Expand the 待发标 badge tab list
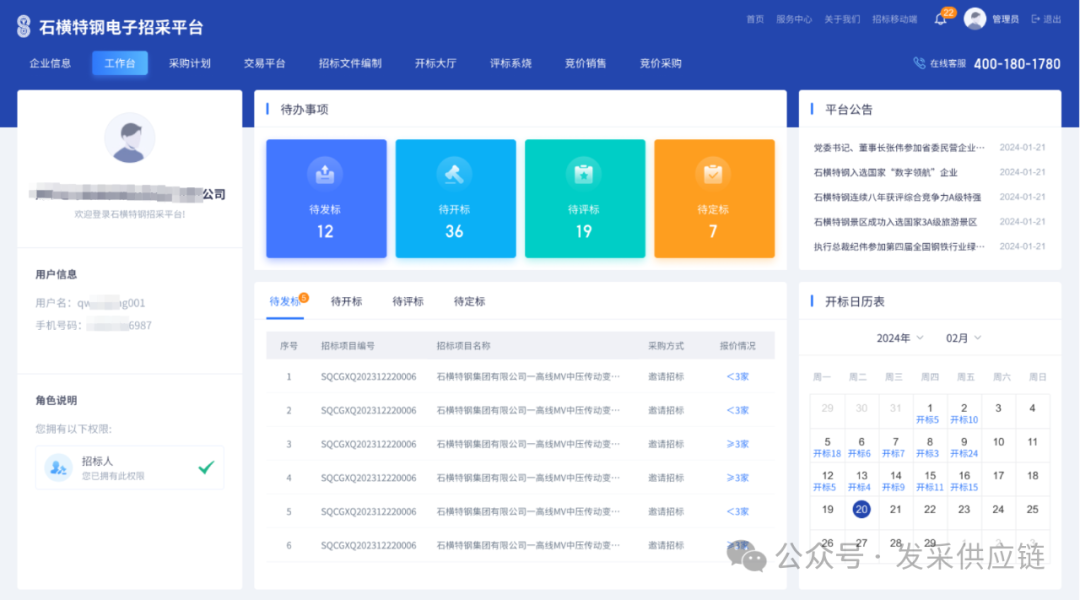 (x=285, y=301)
